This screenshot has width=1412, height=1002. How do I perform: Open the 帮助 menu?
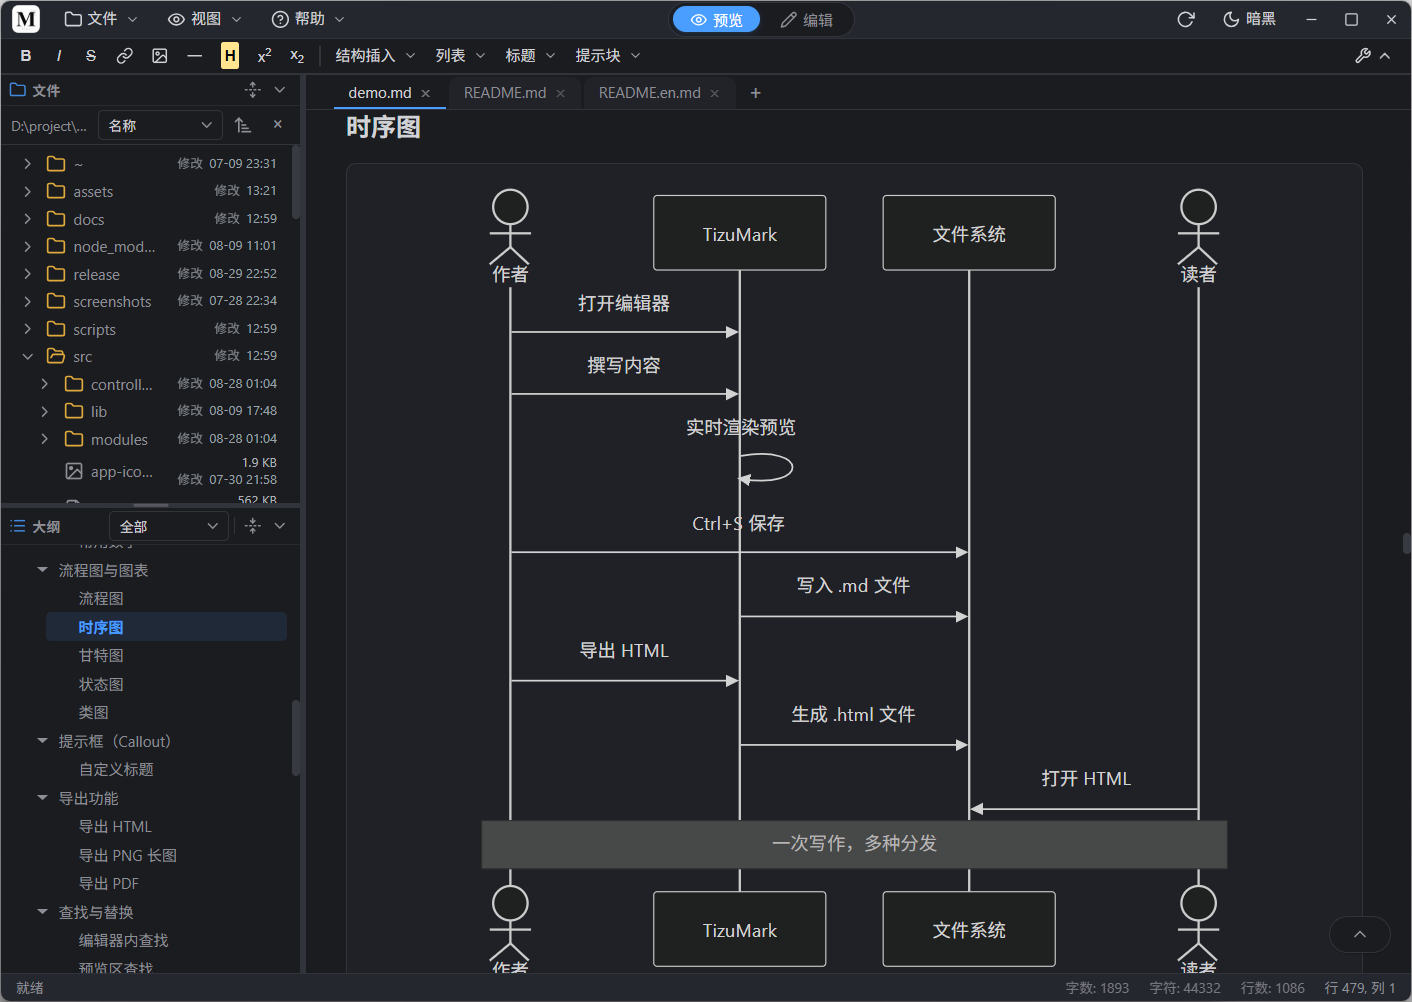point(308,19)
